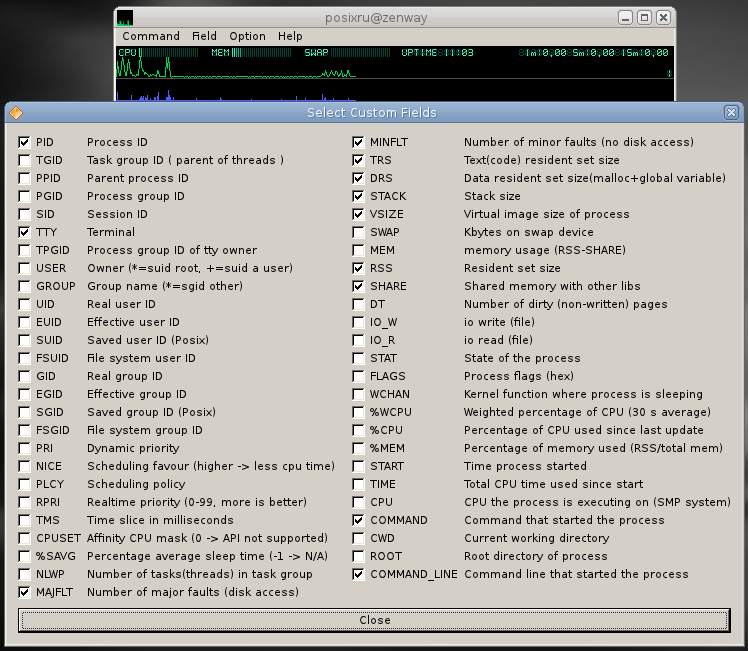Toggle the USER owner checkbox
The image size is (748, 651).
[24, 268]
